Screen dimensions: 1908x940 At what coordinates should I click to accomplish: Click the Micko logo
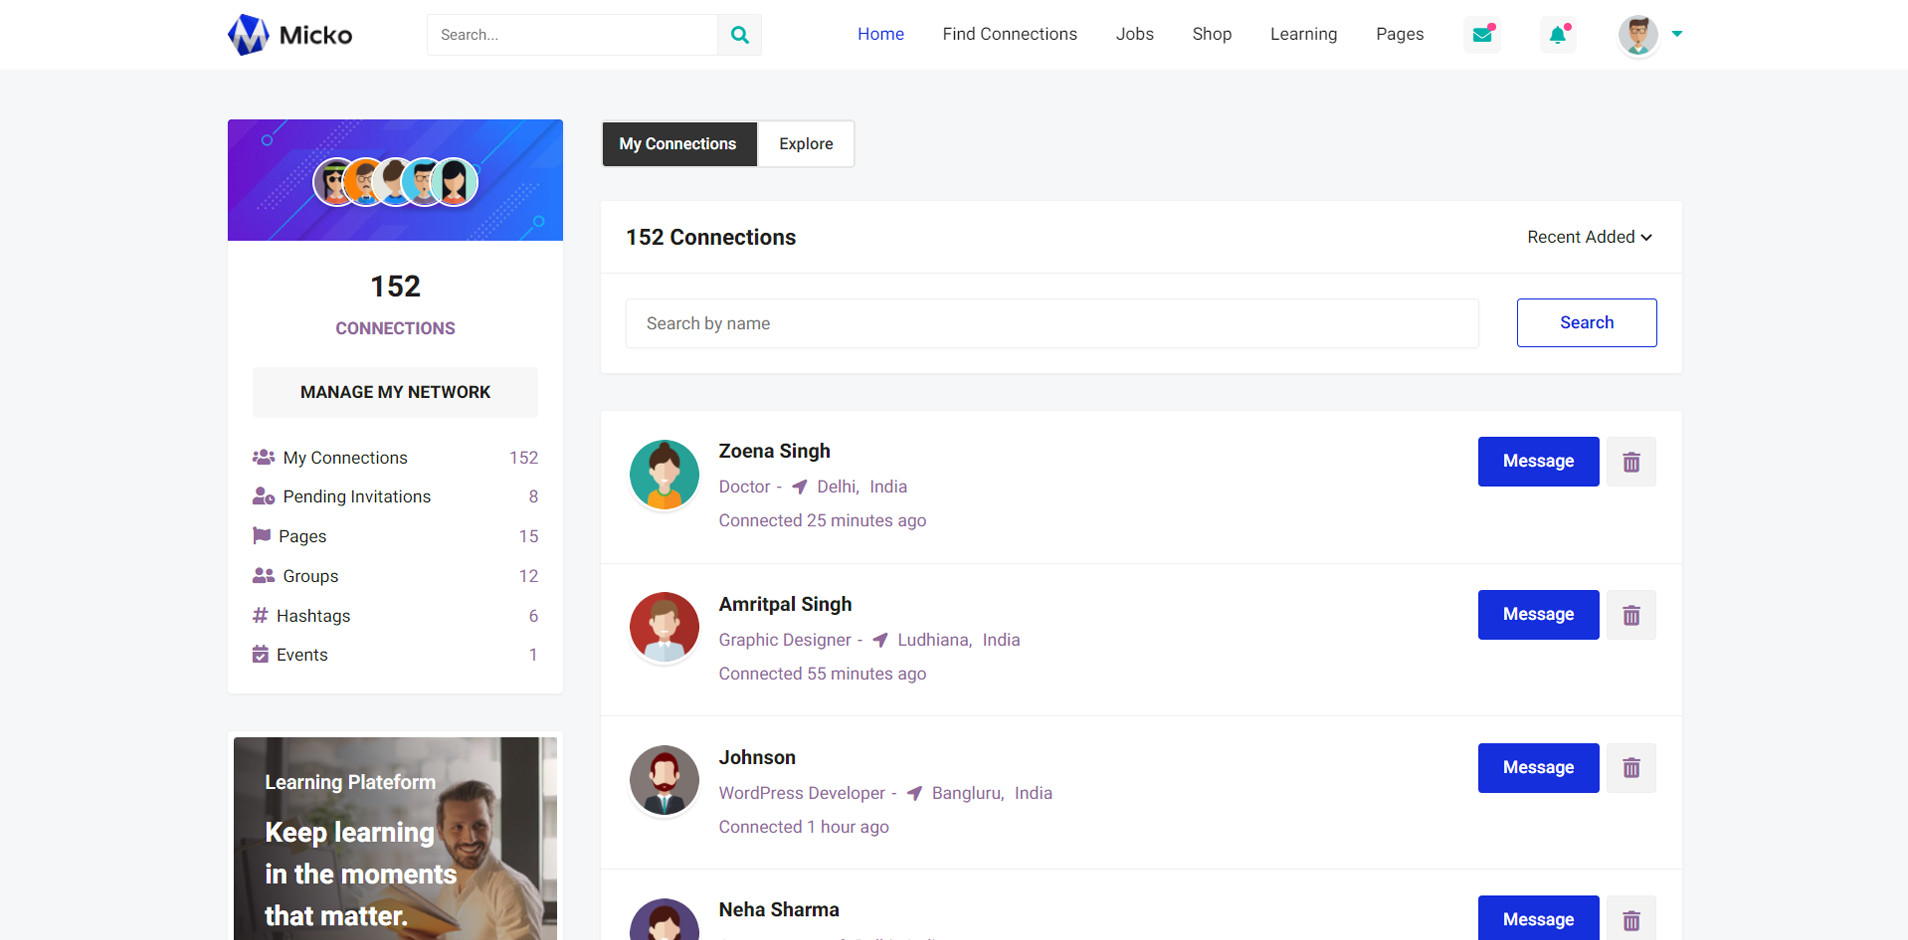click(290, 35)
